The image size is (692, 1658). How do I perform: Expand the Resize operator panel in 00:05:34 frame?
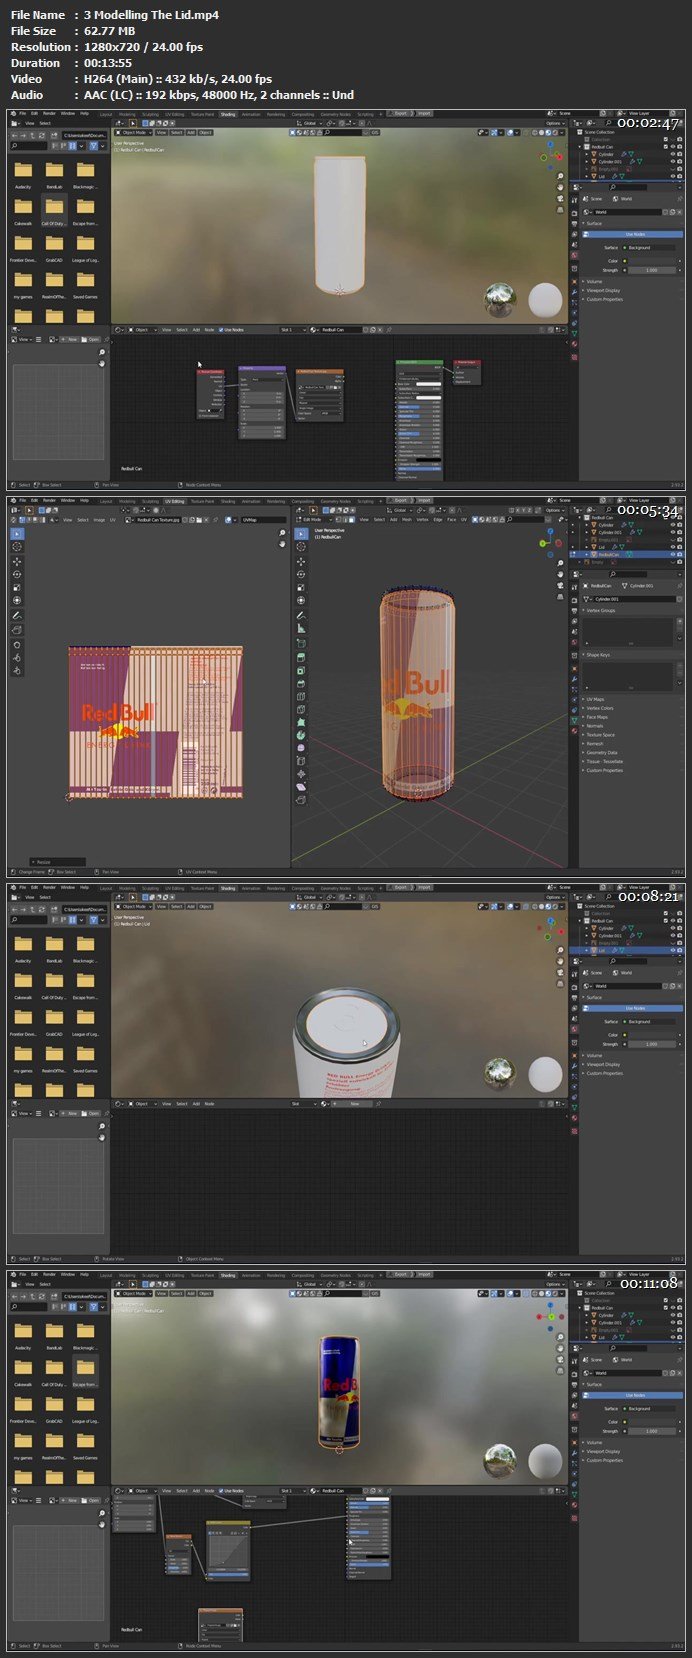click(57, 862)
